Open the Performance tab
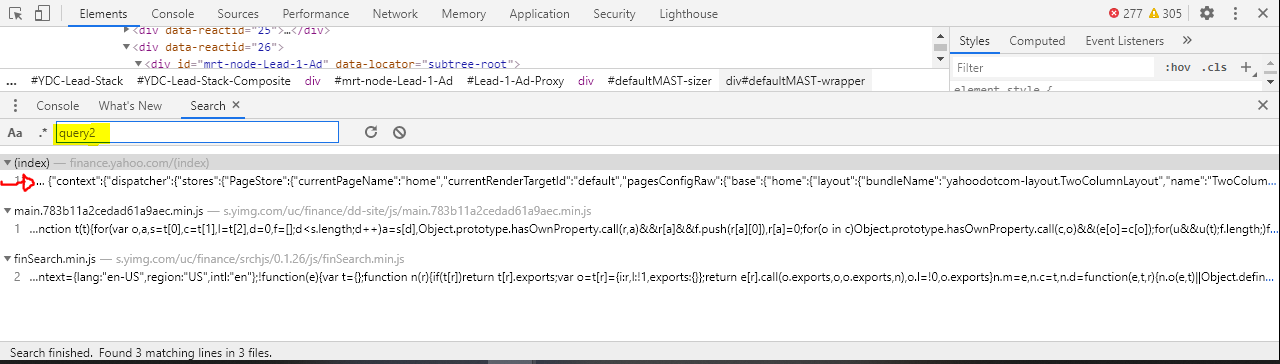 pos(316,14)
